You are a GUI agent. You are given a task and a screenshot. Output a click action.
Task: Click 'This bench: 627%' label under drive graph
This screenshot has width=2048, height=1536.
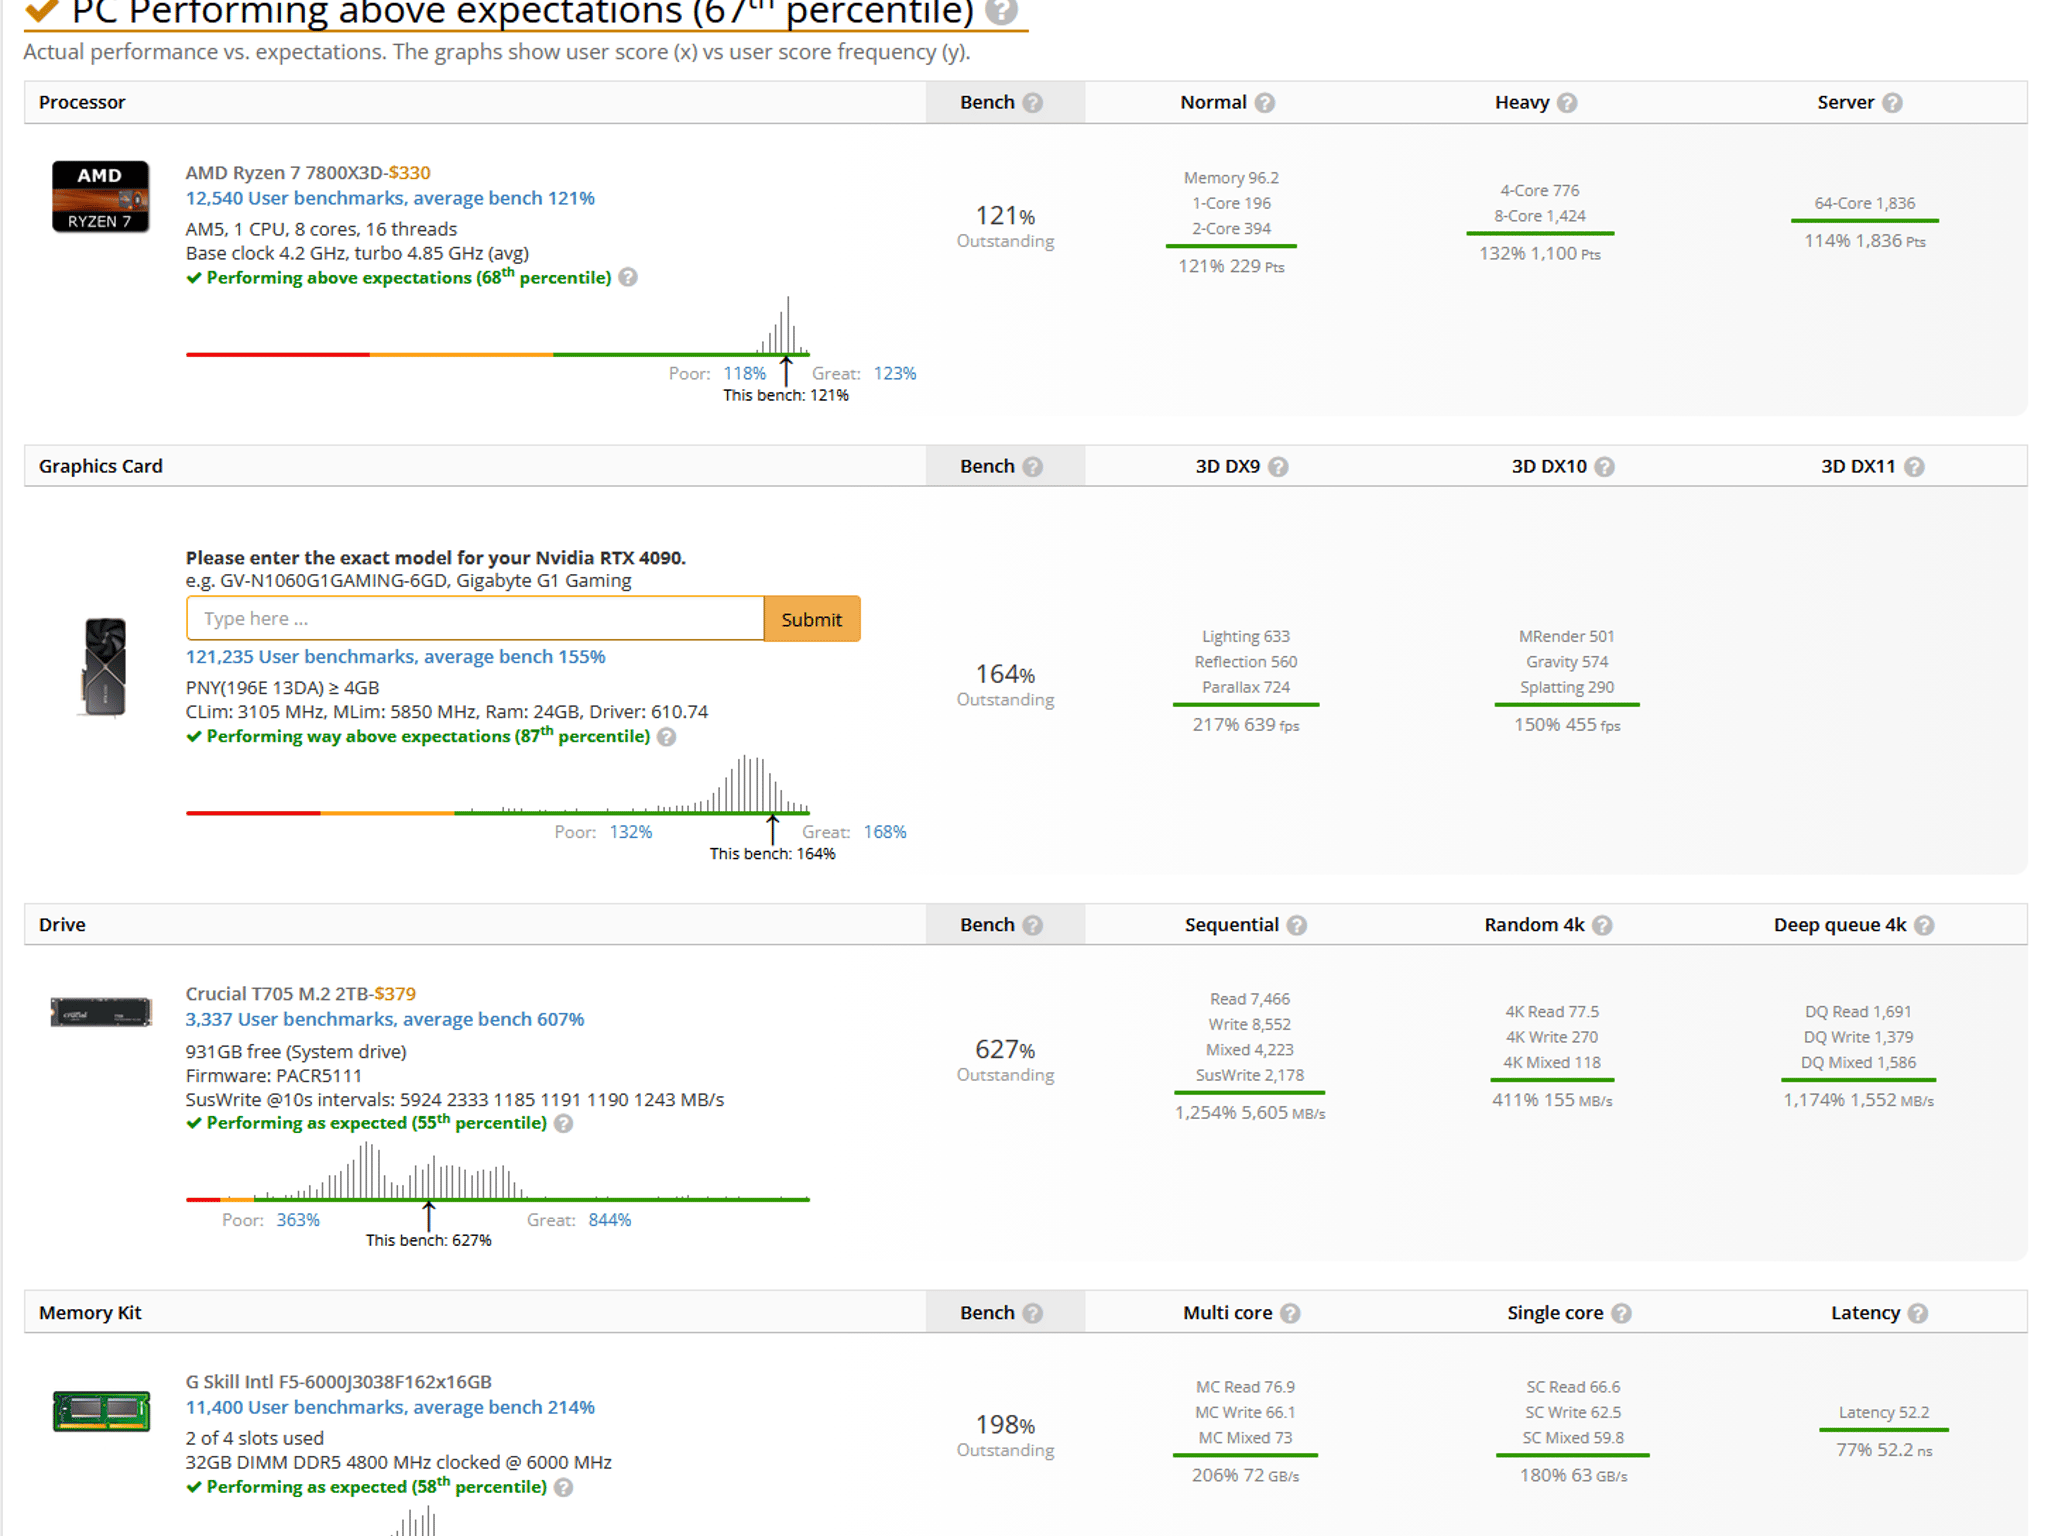click(x=428, y=1241)
